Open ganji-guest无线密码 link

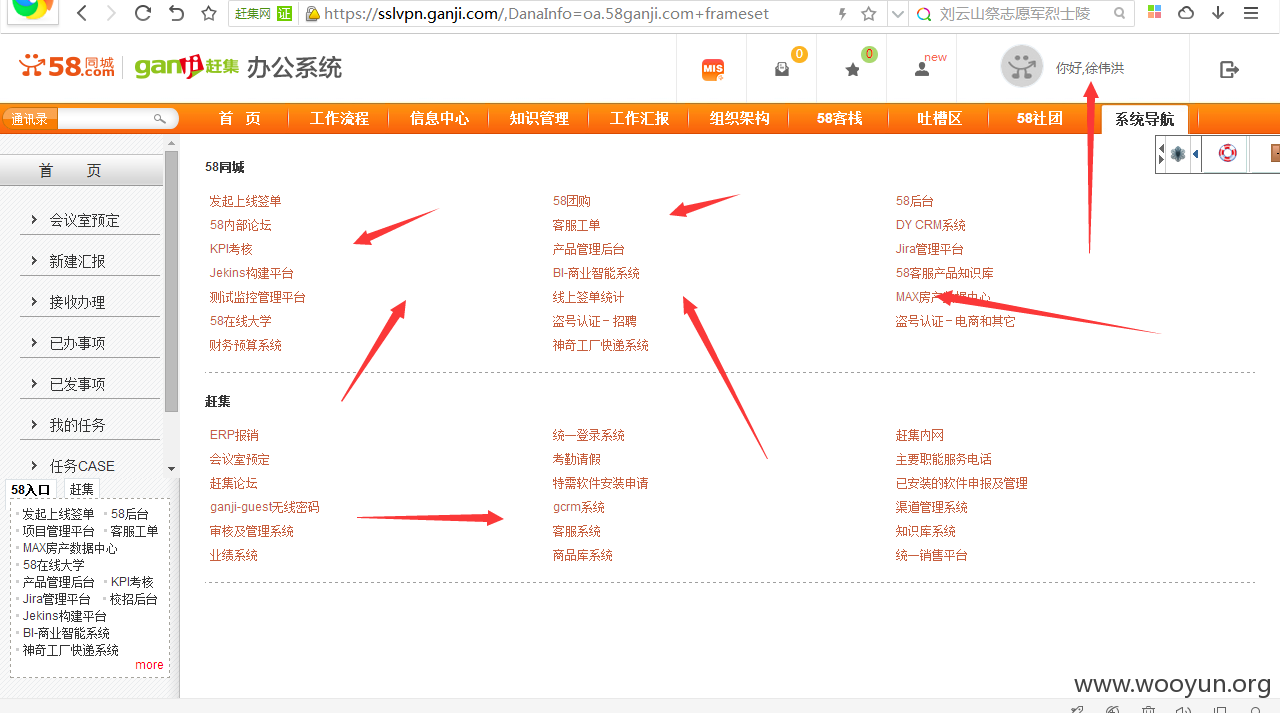coord(264,507)
